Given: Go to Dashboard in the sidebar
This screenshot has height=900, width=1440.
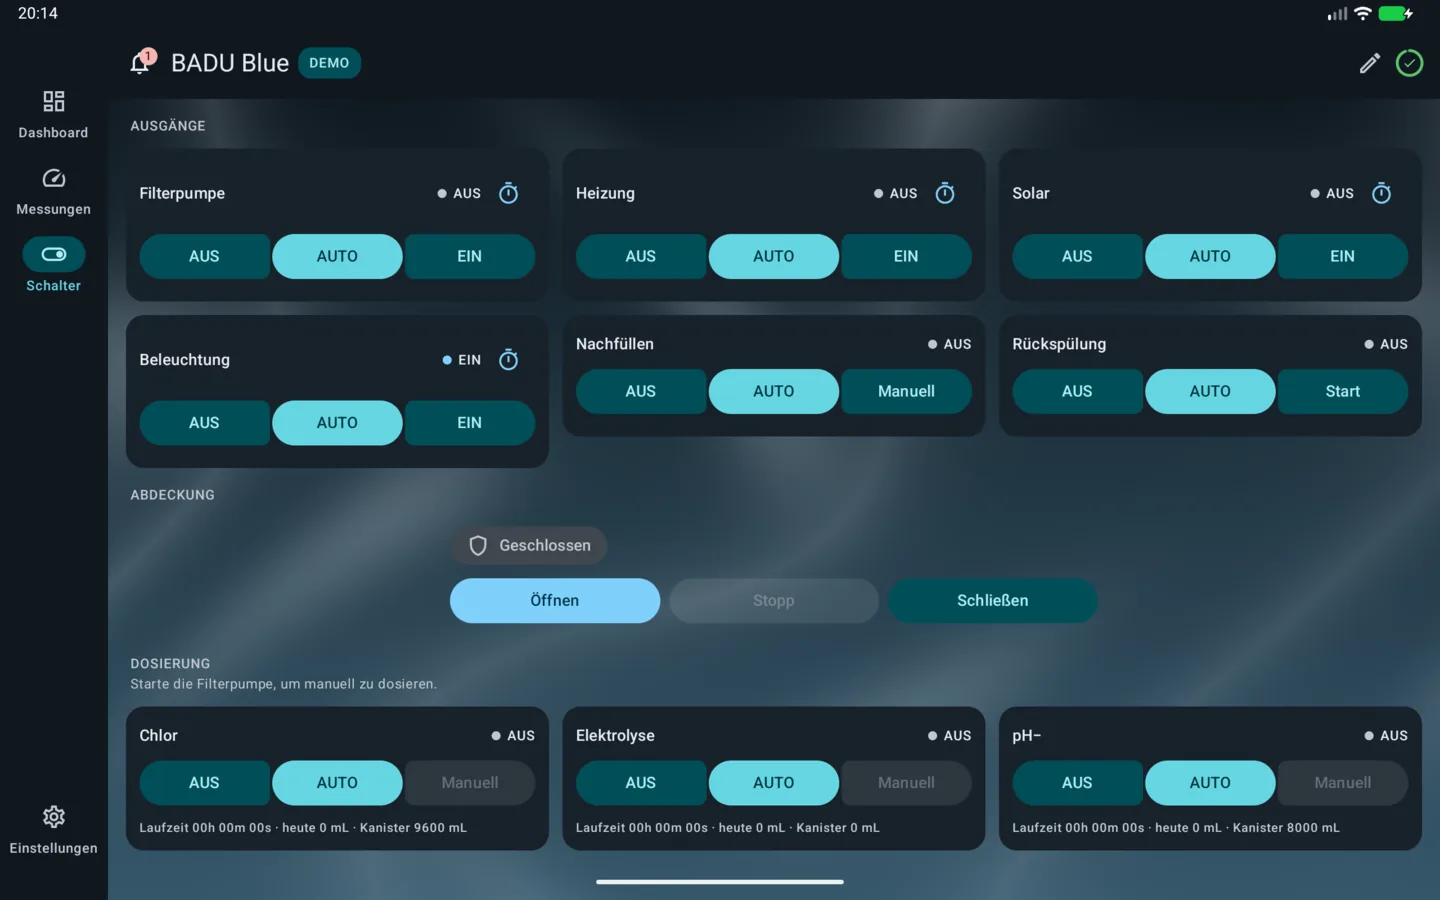Looking at the screenshot, I should click(x=53, y=114).
